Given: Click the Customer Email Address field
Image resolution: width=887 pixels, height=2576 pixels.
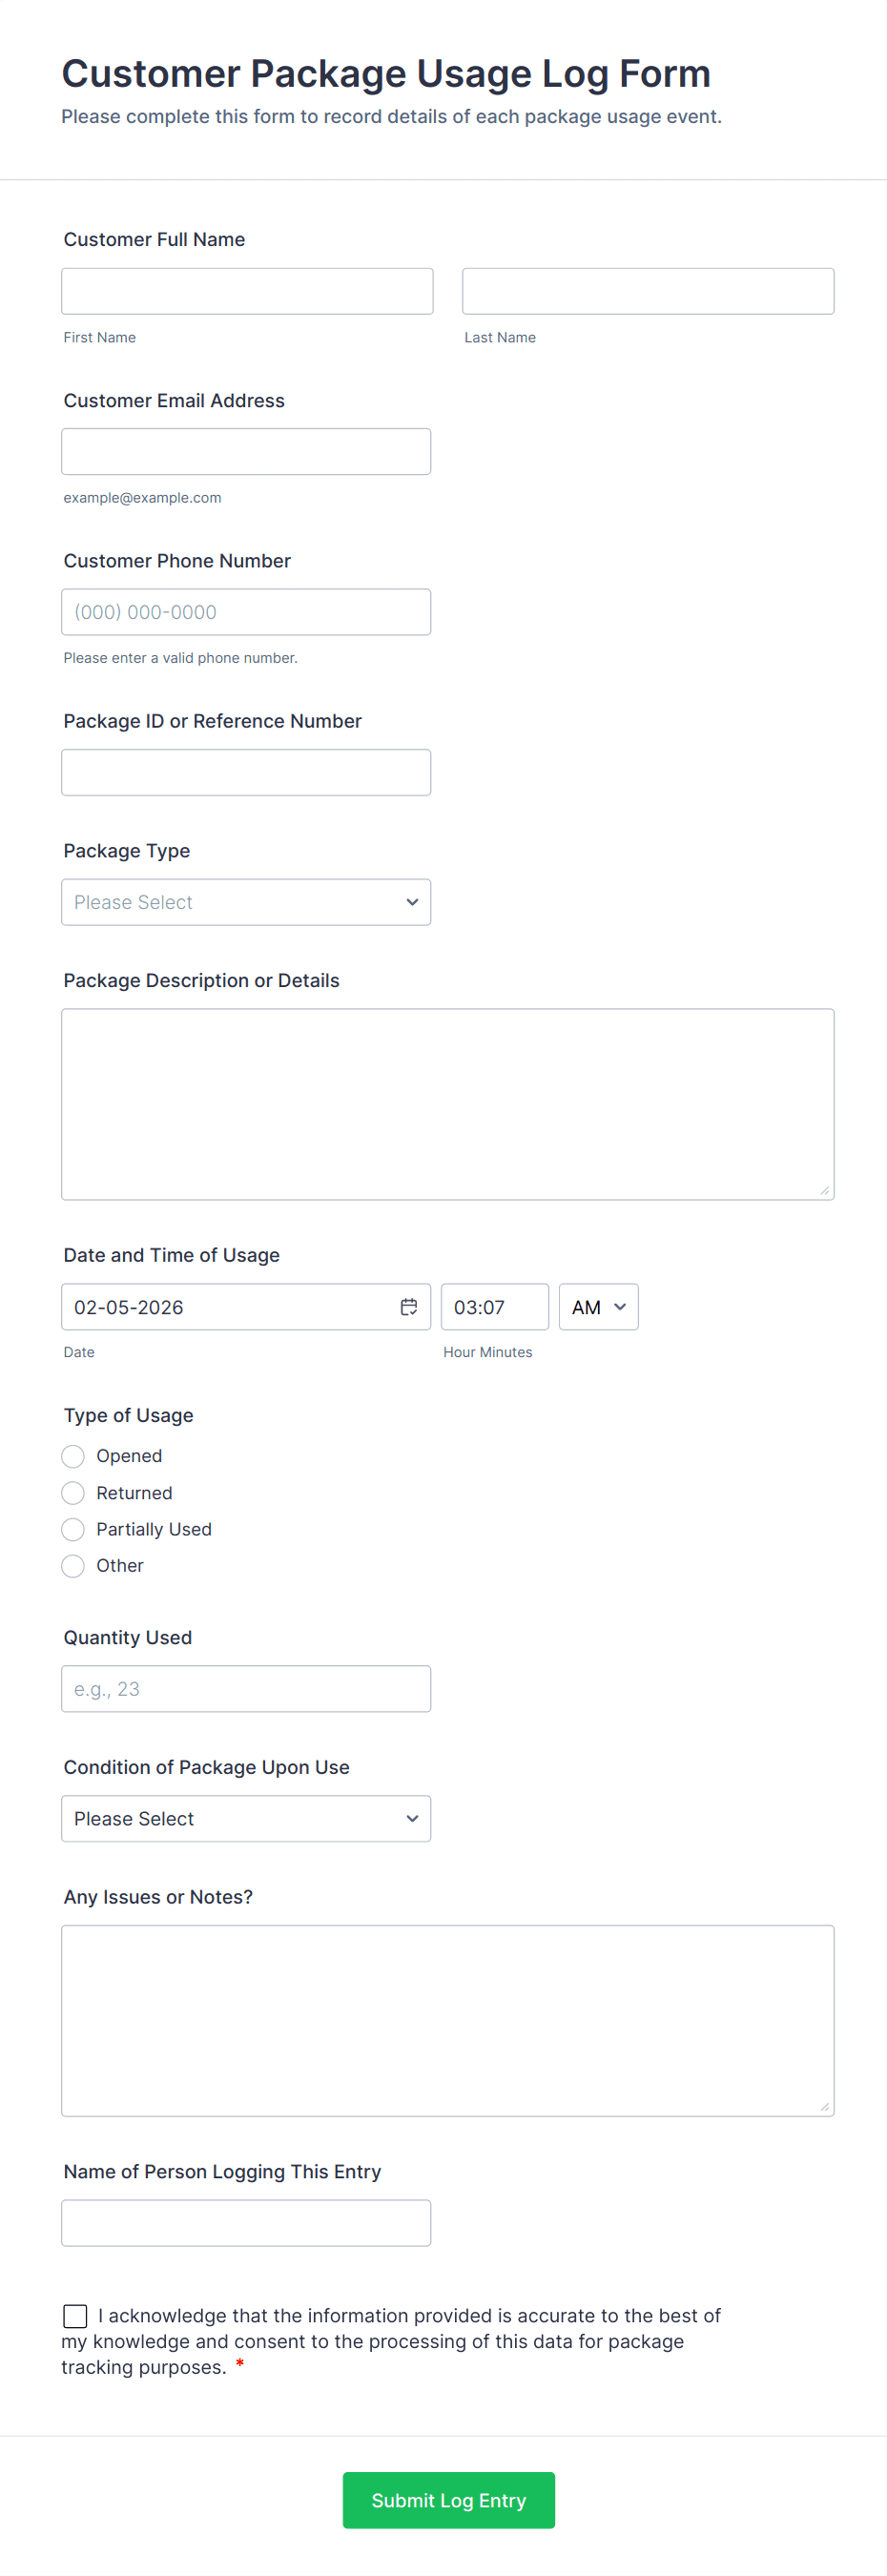Looking at the screenshot, I should (246, 451).
